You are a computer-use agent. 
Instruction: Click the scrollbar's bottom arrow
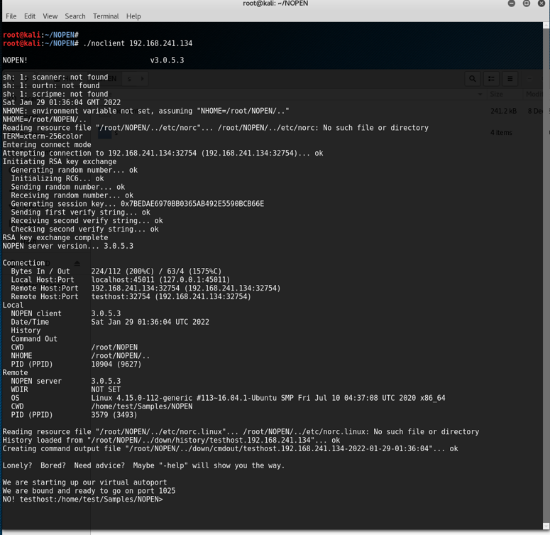pos(546,526)
